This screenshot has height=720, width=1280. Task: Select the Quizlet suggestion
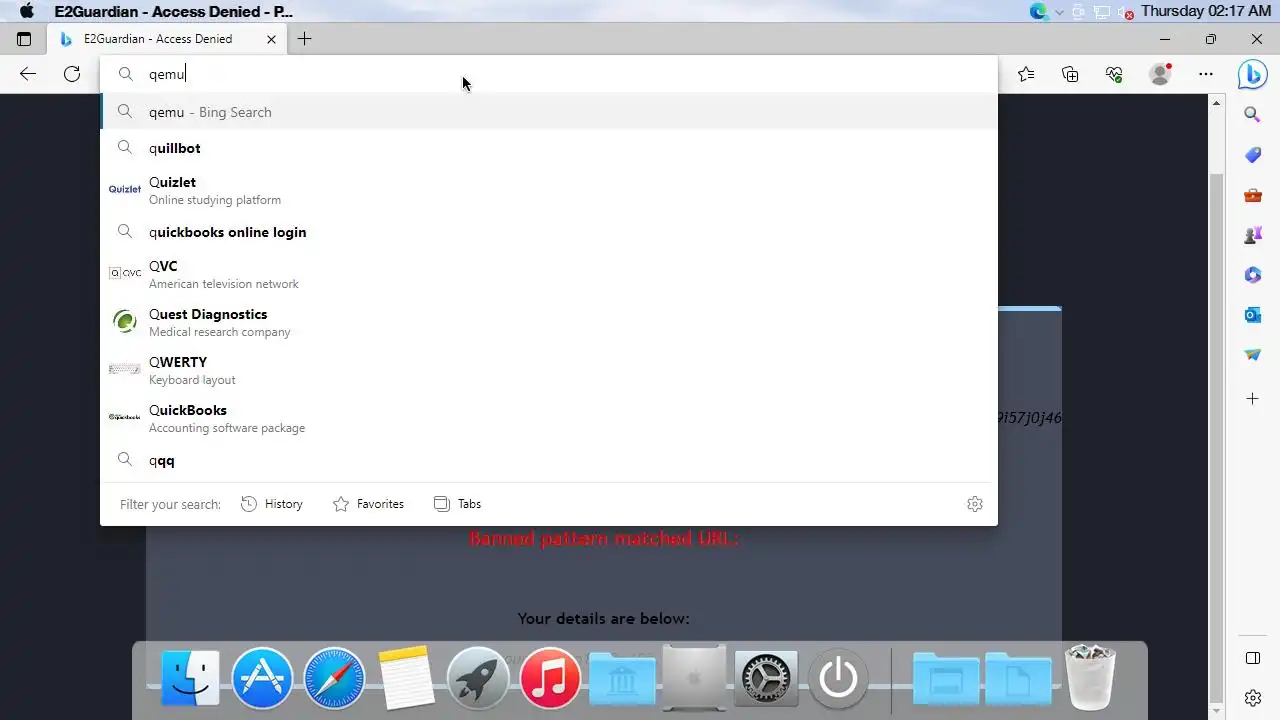pos(549,190)
